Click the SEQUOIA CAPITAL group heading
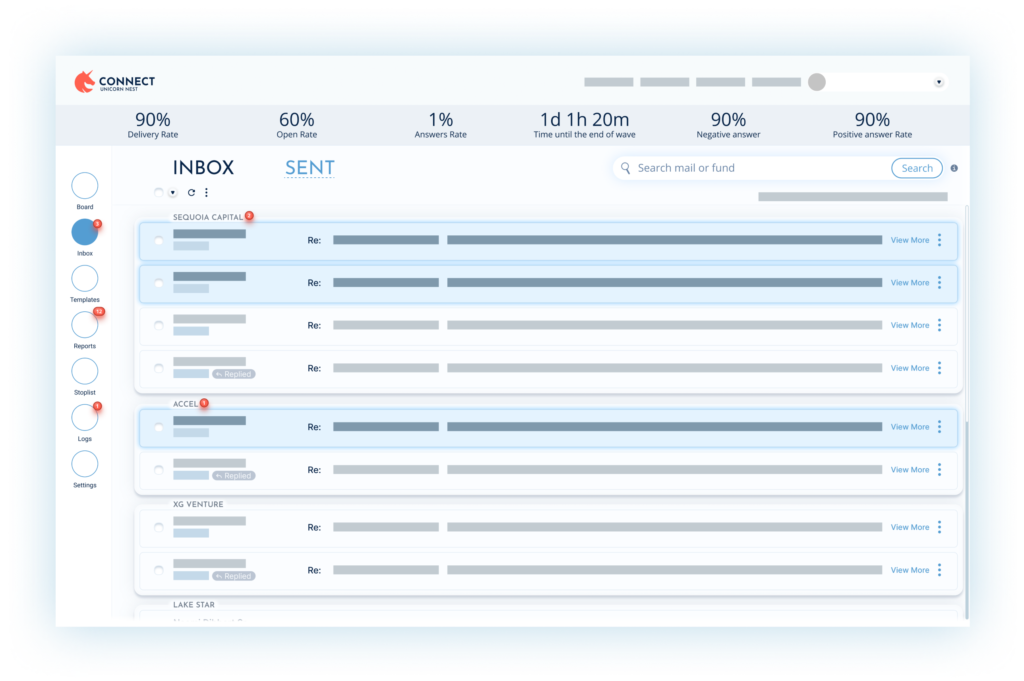Screen dimensions: 1024x681 click(208, 217)
